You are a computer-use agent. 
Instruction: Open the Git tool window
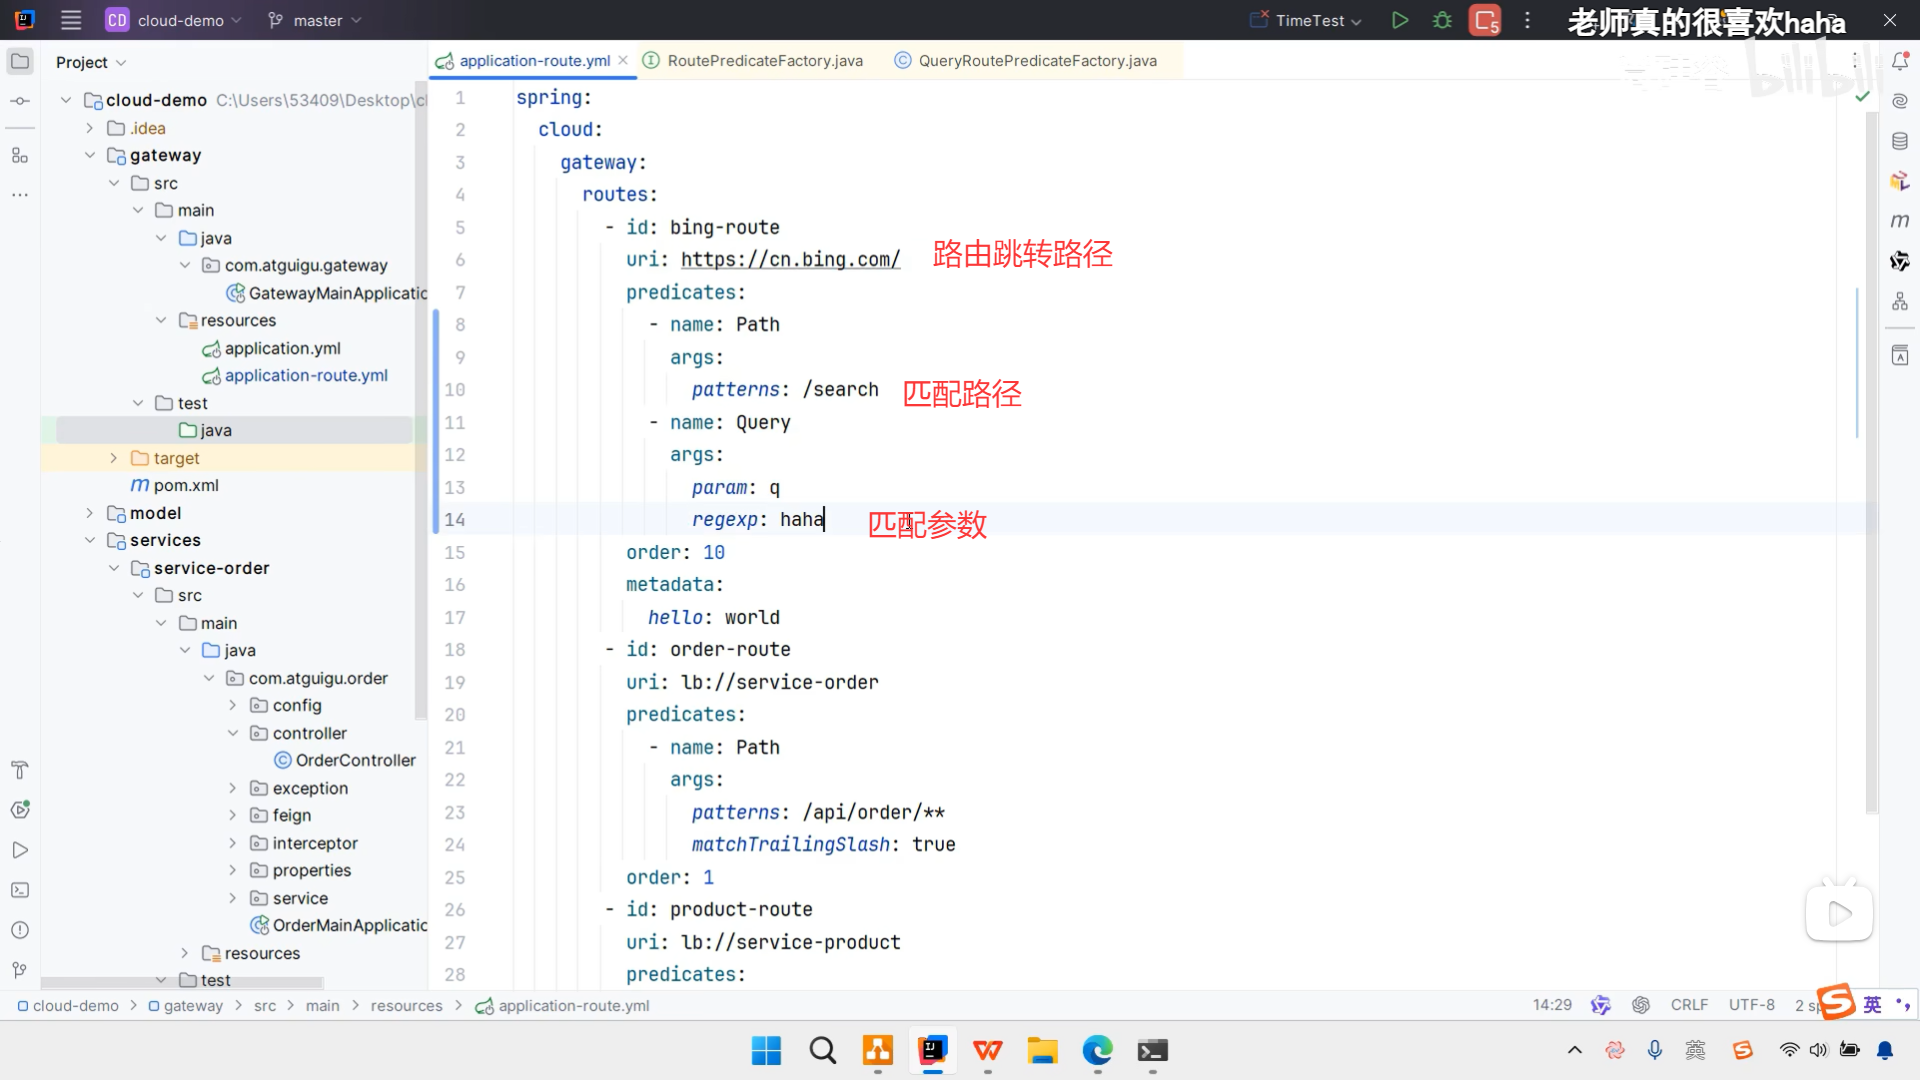(x=20, y=970)
